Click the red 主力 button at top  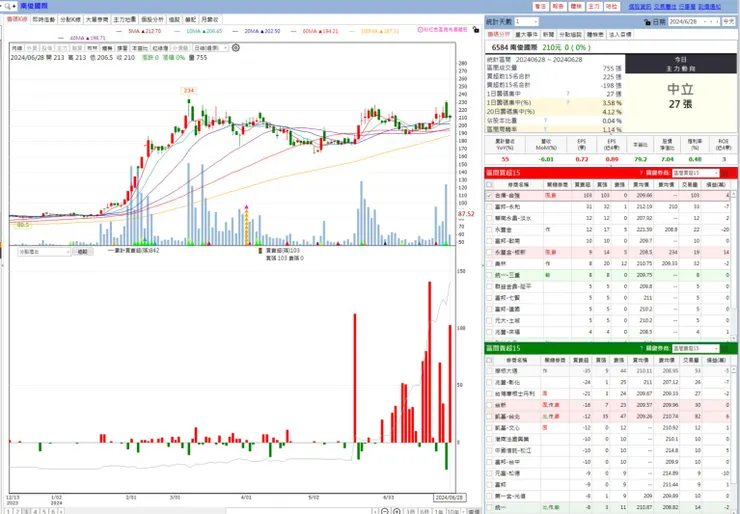[x=593, y=6]
